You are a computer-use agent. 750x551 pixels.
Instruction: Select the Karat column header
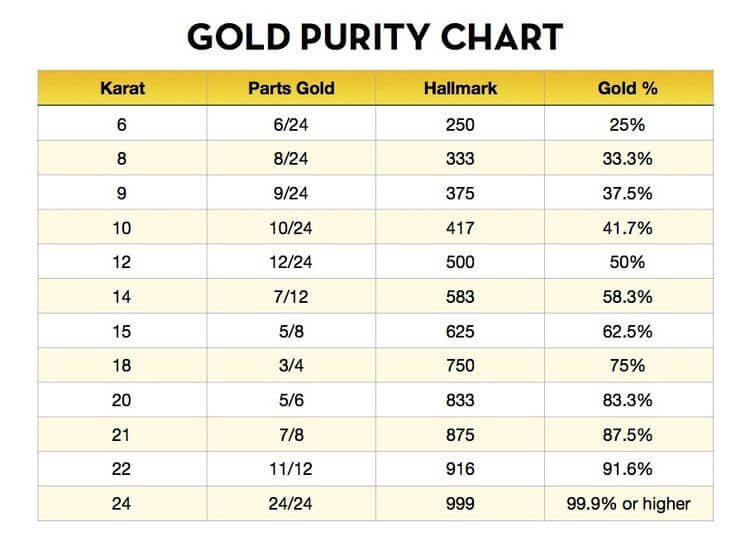point(122,88)
